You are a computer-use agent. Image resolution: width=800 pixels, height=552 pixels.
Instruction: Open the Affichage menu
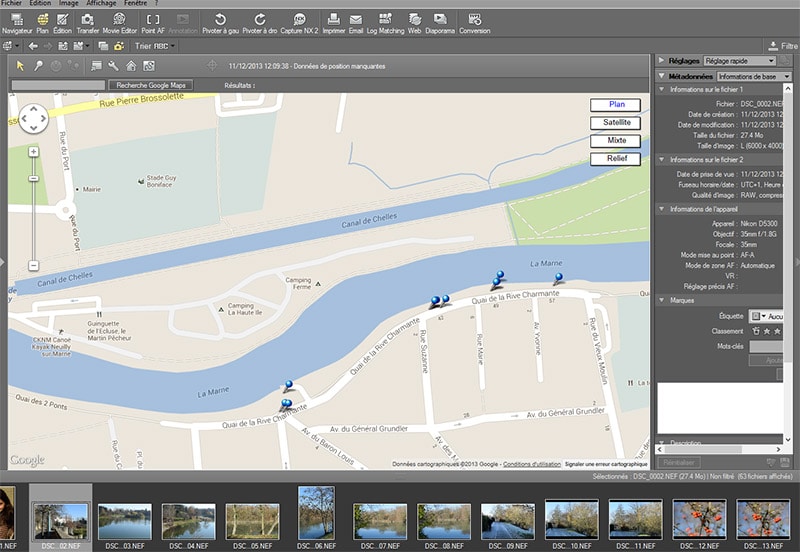pos(101,3)
